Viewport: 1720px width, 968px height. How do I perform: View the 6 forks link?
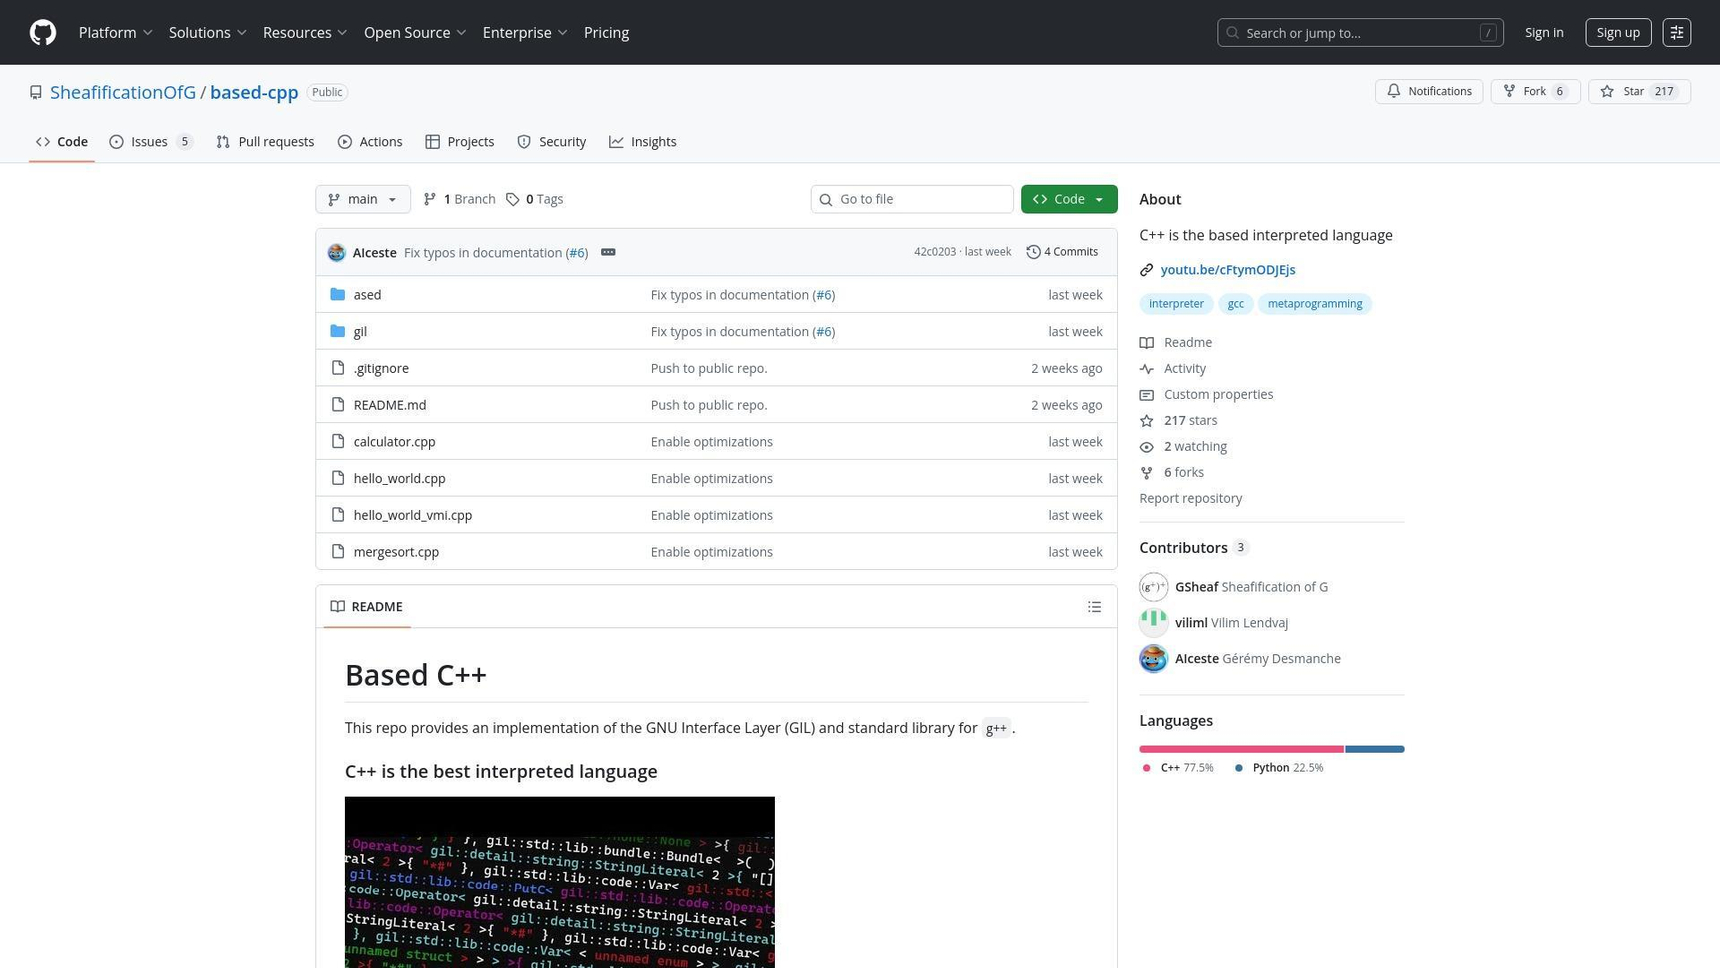coord(1172,473)
